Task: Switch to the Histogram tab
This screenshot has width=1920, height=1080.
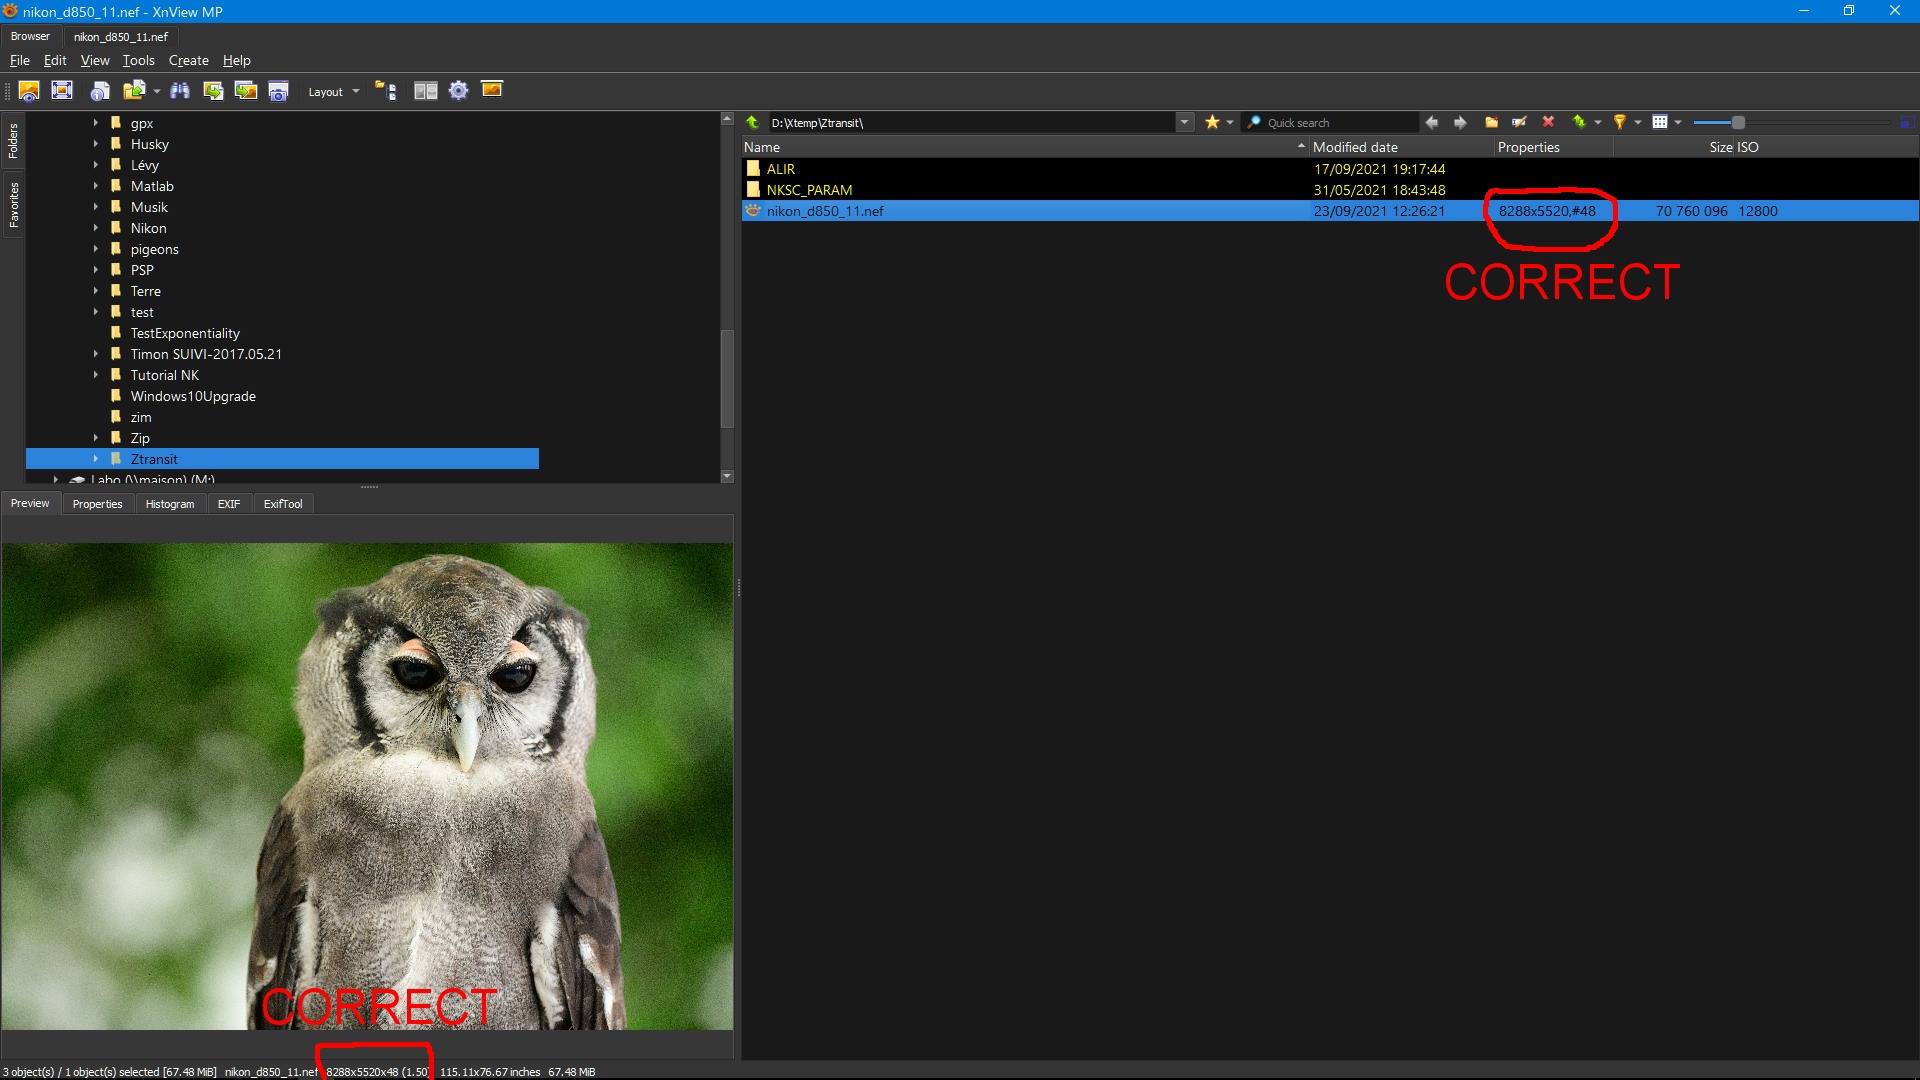Action: click(x=170, y=504)
